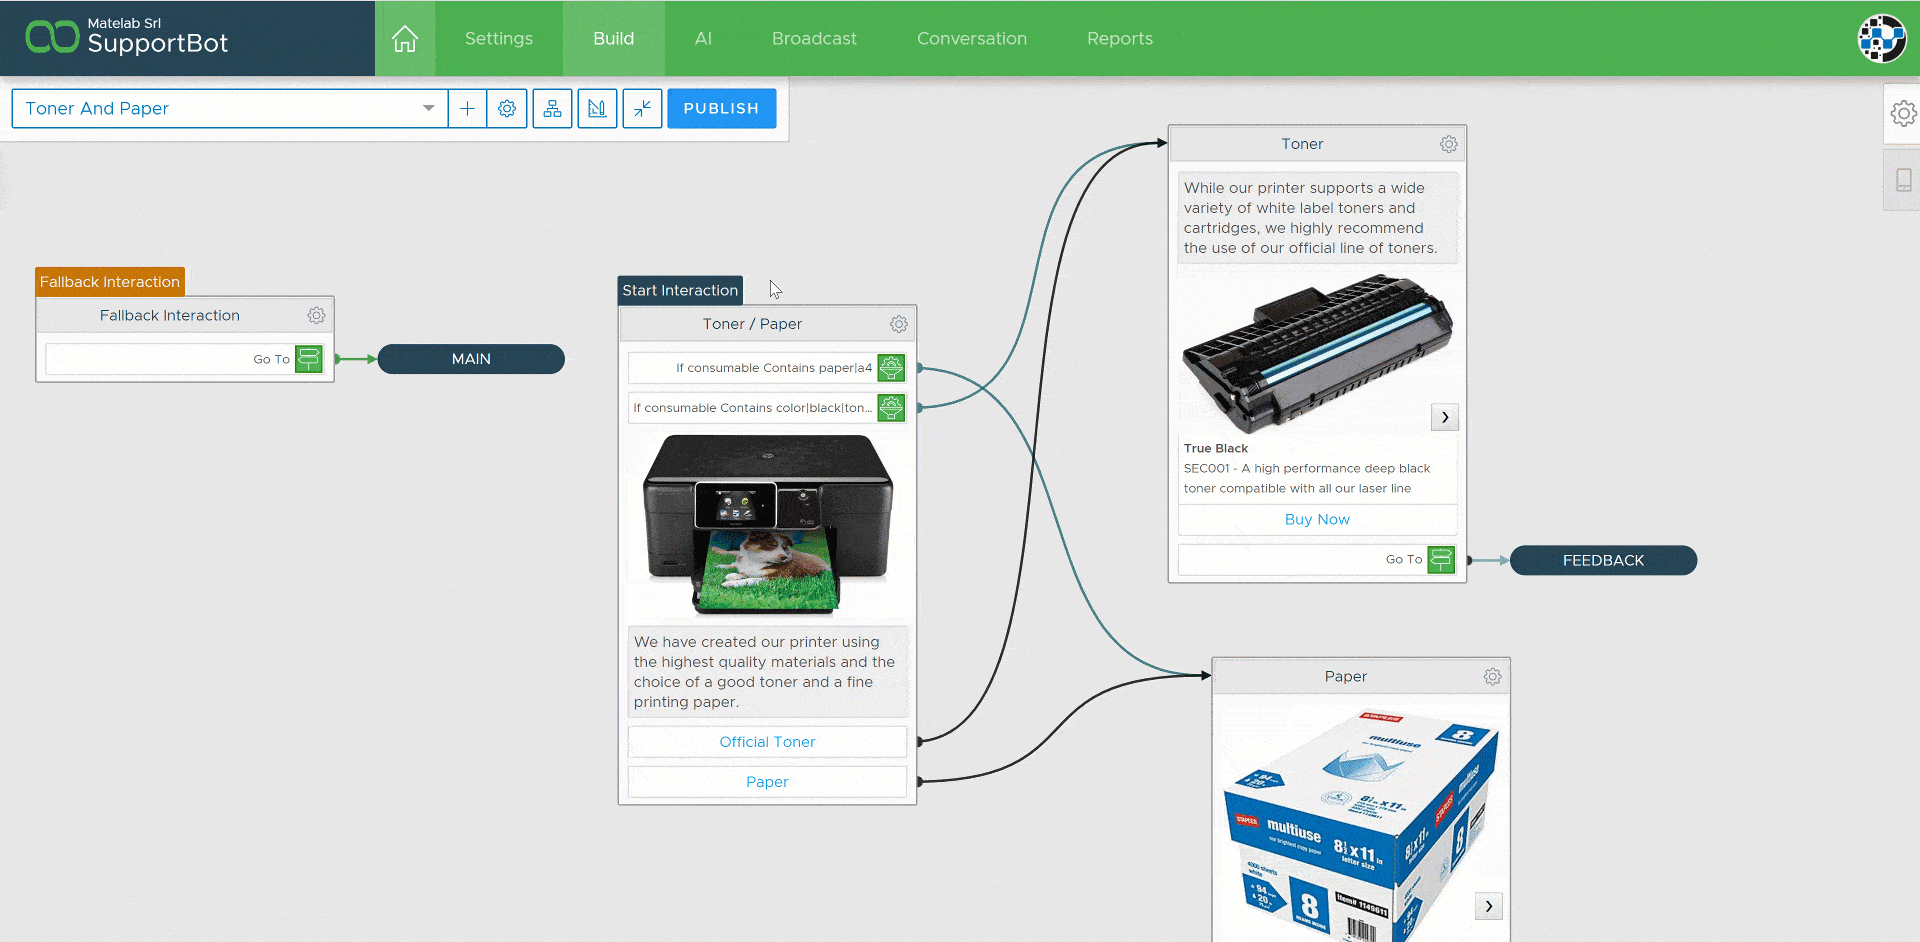Click the condition icon for color|black|ton rule

point(891,408)
